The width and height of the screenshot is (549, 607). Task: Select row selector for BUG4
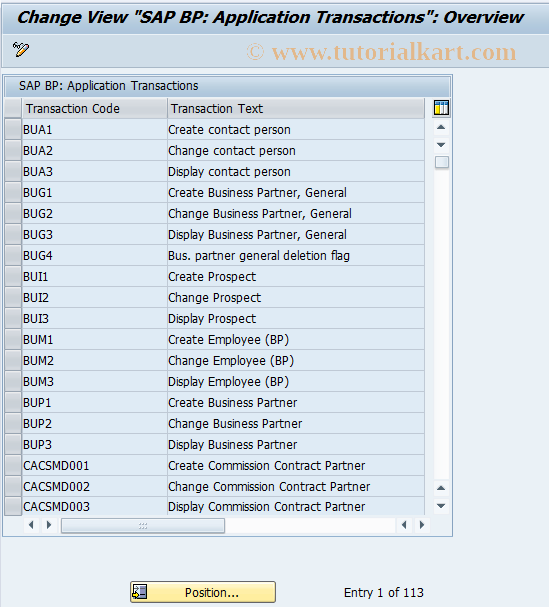(13, 255)
